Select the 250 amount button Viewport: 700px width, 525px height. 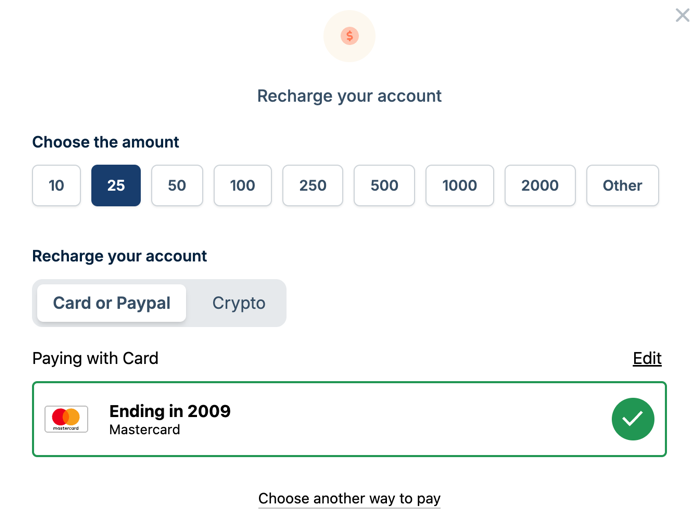[x=313, y=185]
